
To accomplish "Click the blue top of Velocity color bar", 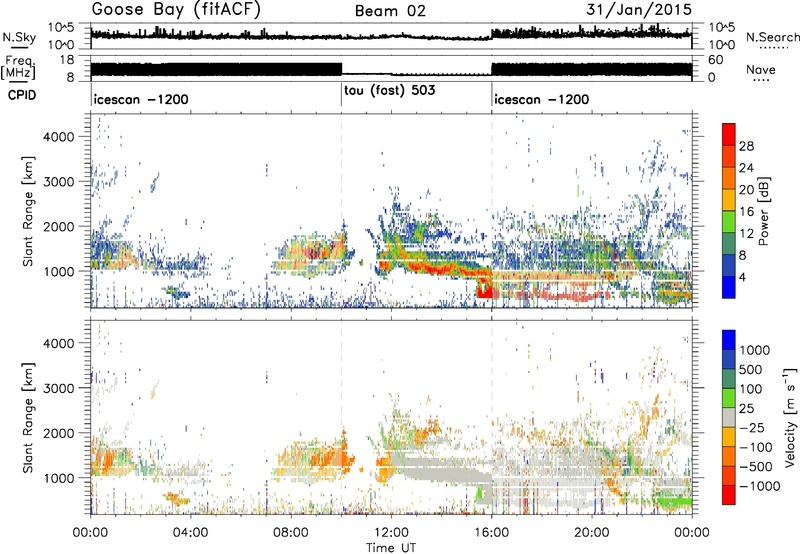I will pyautogui.click(x=729, y=339).
